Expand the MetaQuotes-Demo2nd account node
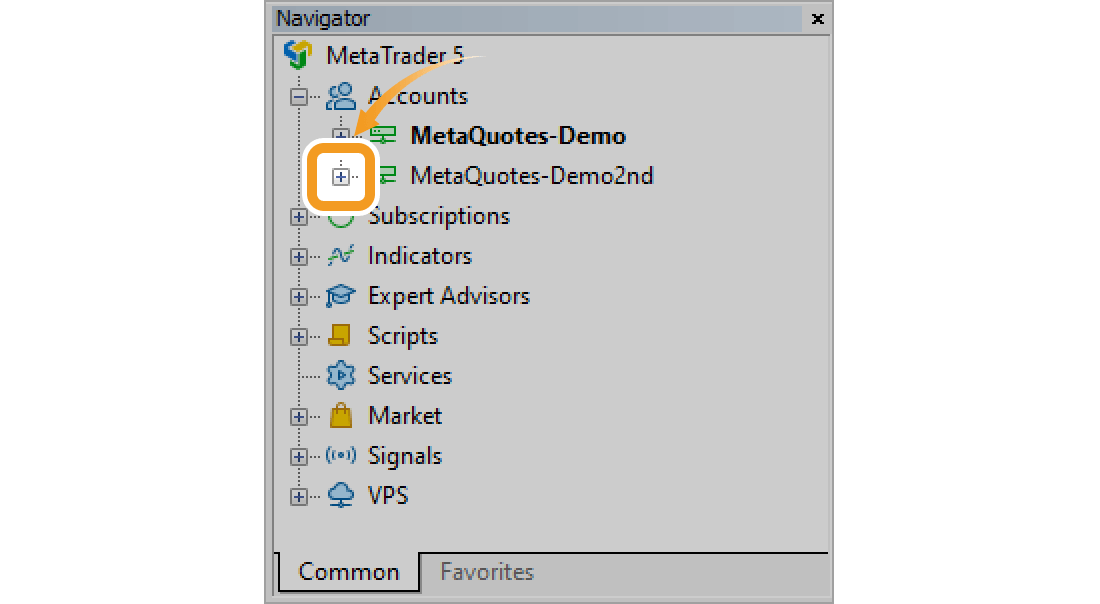The width and height of the screenshot is (1100, 604). click(x=340, y=177)
